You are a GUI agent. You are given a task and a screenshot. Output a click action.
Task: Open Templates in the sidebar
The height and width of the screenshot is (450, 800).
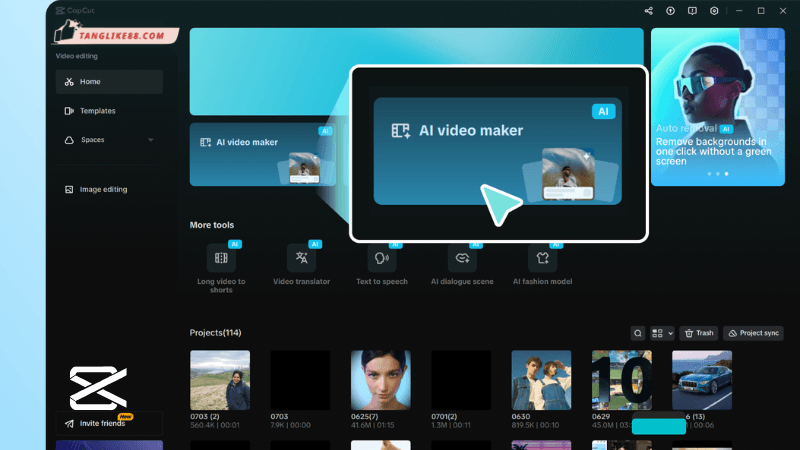[x=109, y=111]
